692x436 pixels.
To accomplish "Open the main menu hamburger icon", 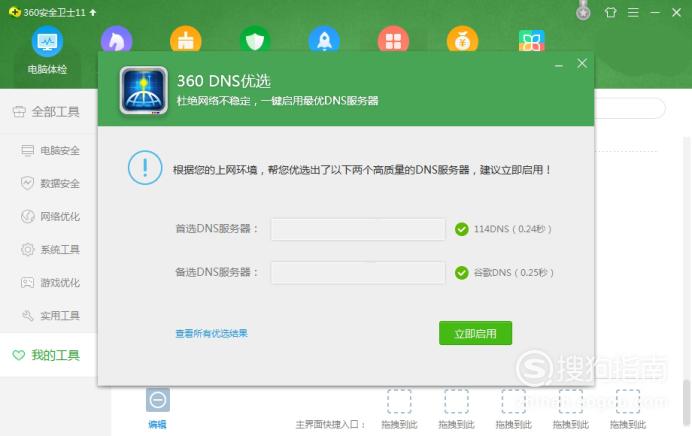I will 633,12.
